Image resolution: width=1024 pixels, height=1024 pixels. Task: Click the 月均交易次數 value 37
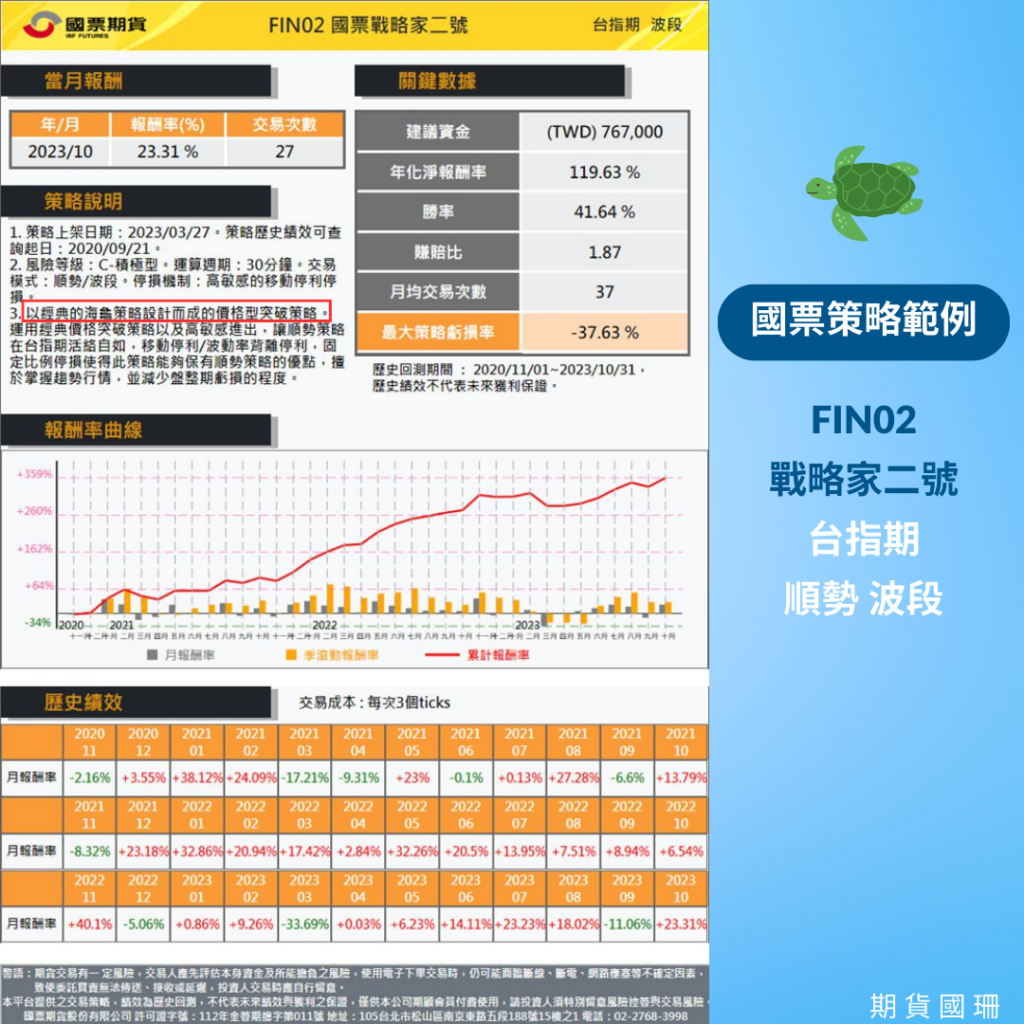[604, 292]
